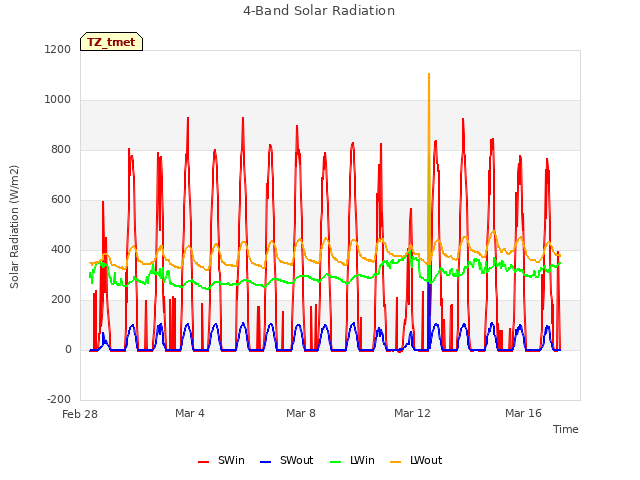The width and height of the screenshot is (640, 480).
Task: Click the tall orange LWout spike peak
Action: [429, 75]
